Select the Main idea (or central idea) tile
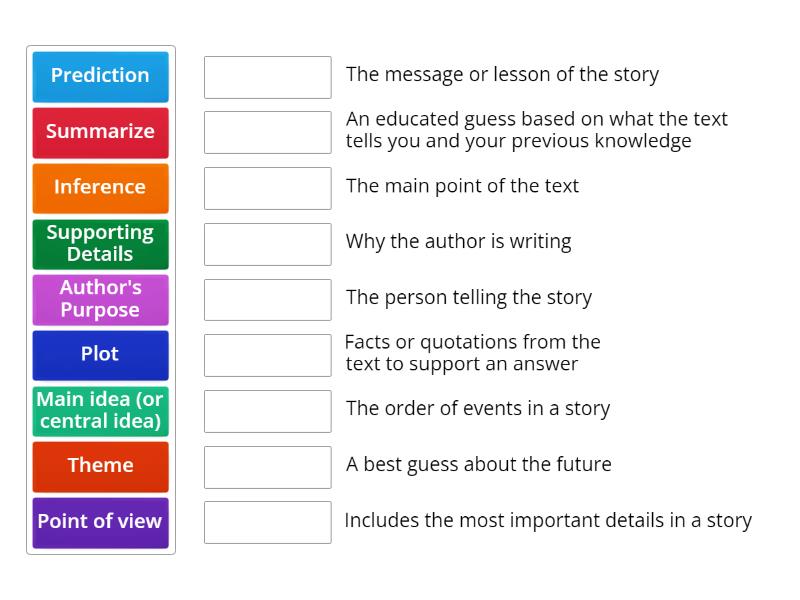 coord(100,411)
